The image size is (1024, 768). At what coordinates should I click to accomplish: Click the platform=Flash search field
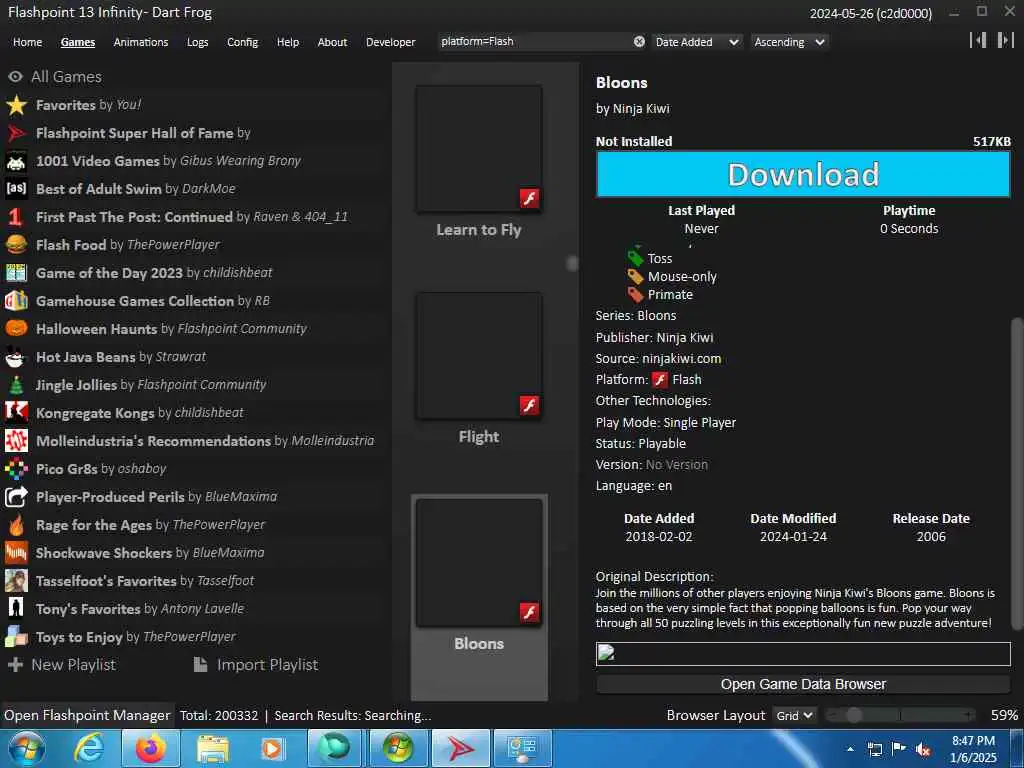pos(536,42)
